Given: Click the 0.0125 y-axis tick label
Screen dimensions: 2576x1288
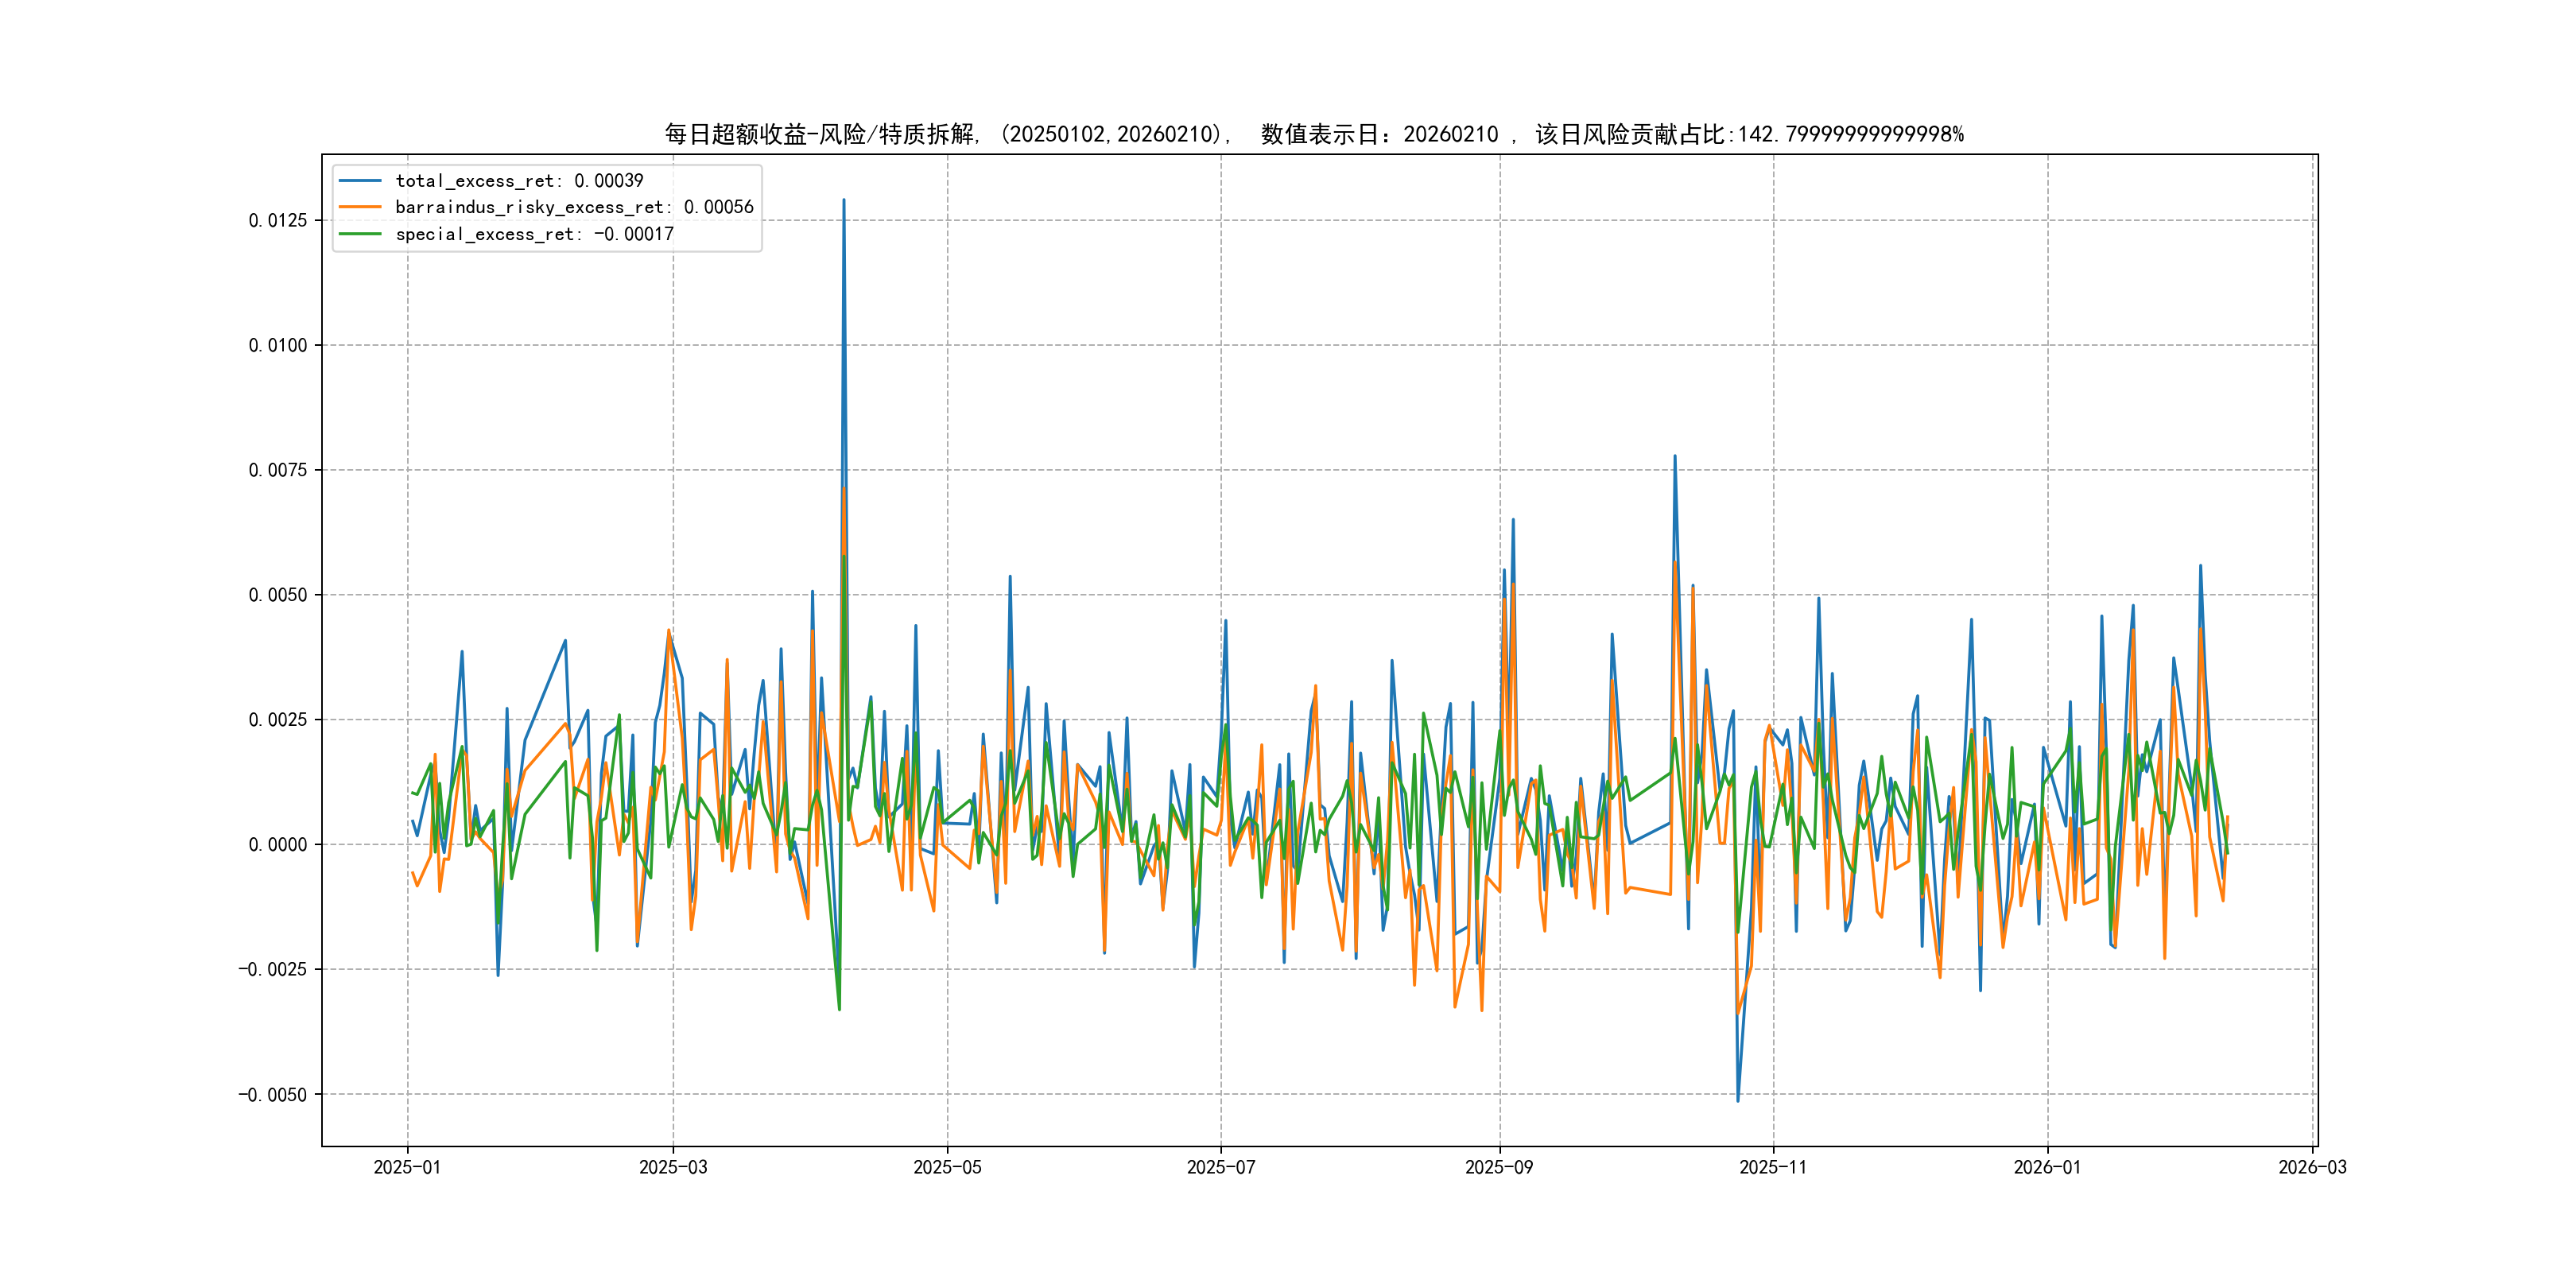Looking at the screenshot, I should coord(278,220).
